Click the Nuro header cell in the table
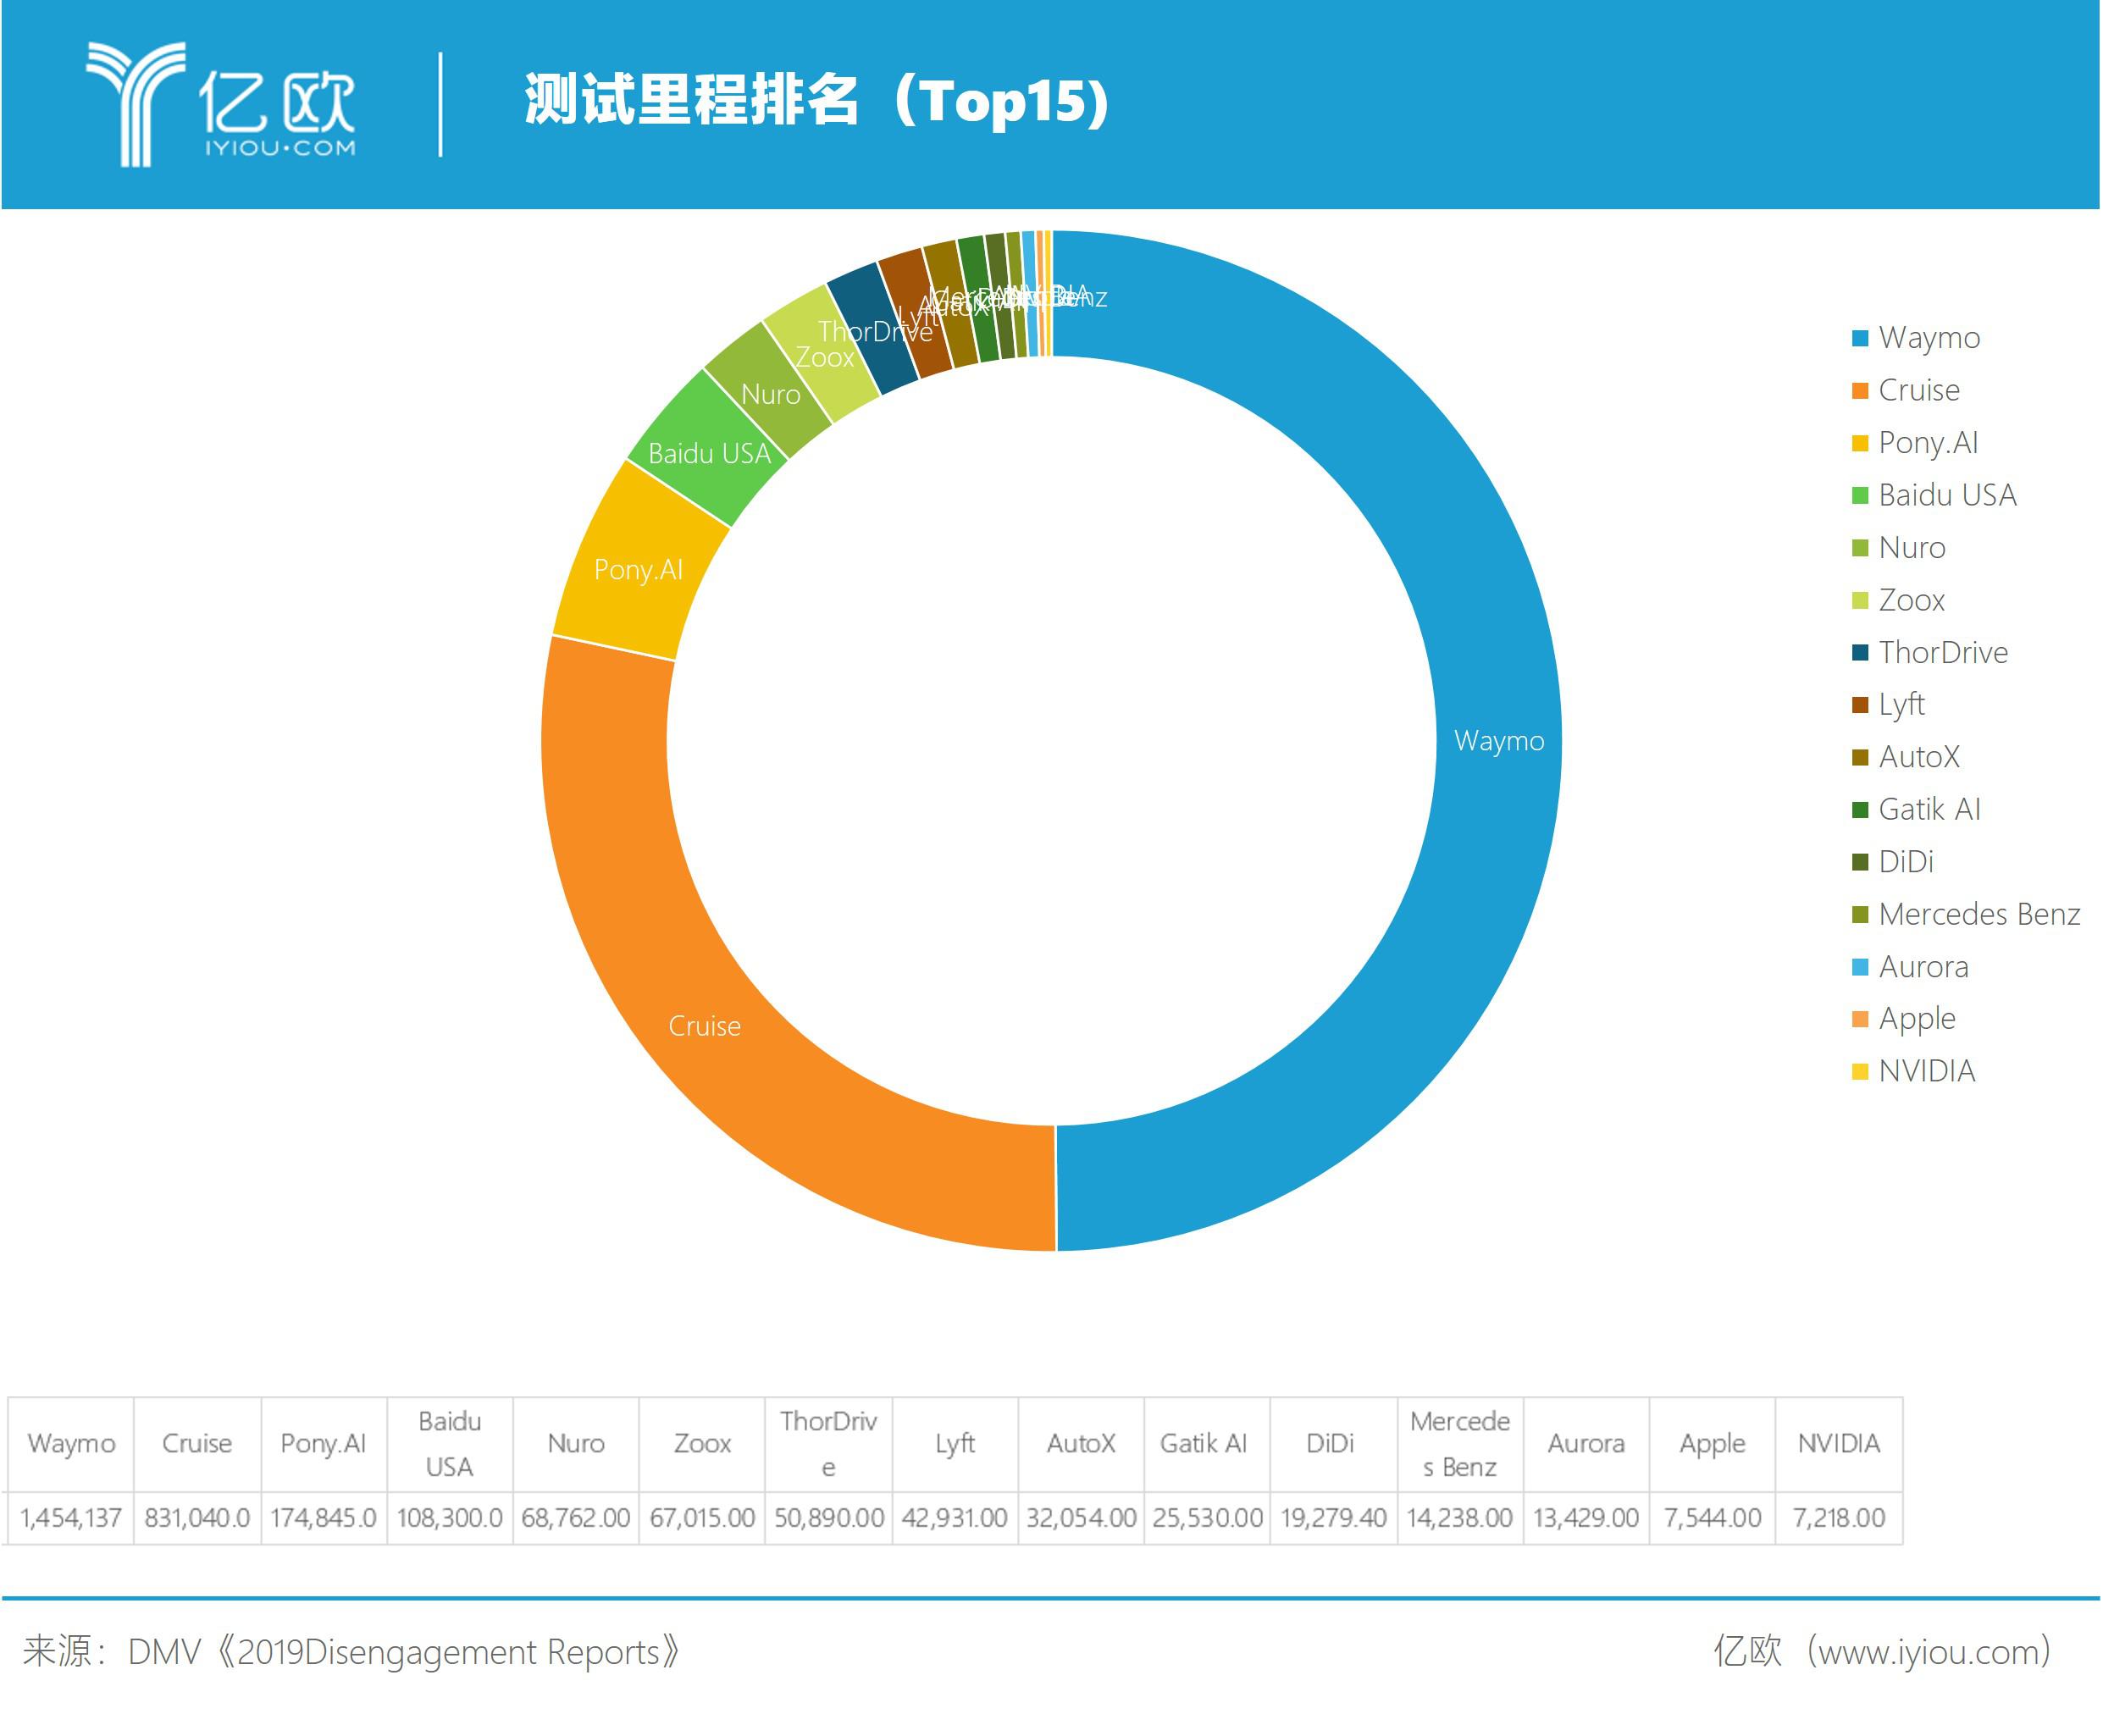This screenshot has height=1736, width=2103. point(576,1444)
